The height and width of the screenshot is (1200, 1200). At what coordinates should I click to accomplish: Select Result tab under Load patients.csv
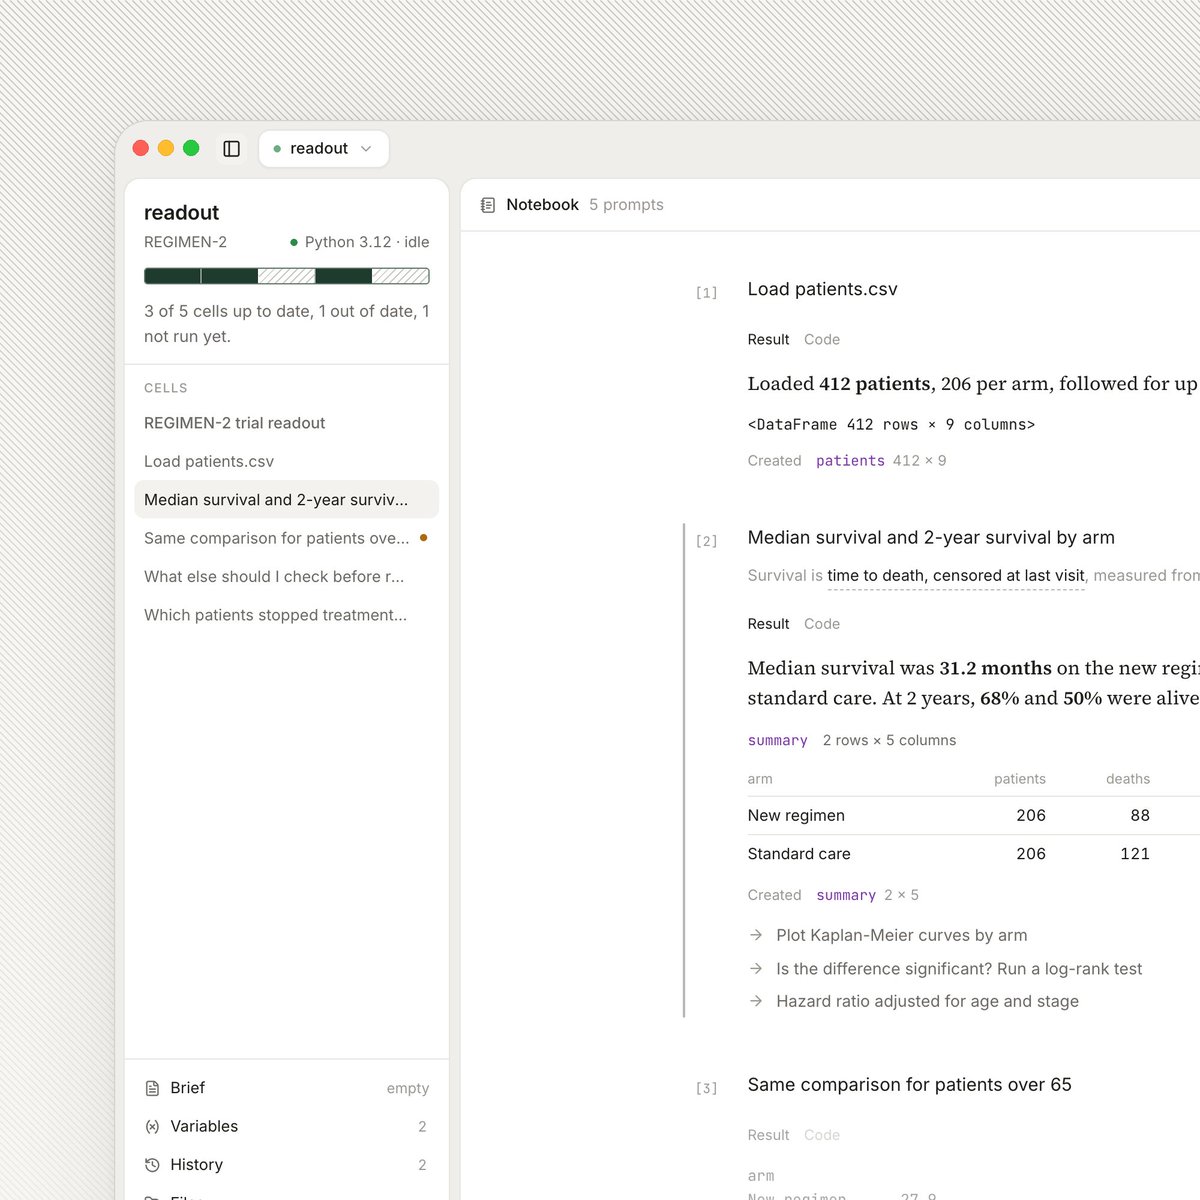coord(768,340)
